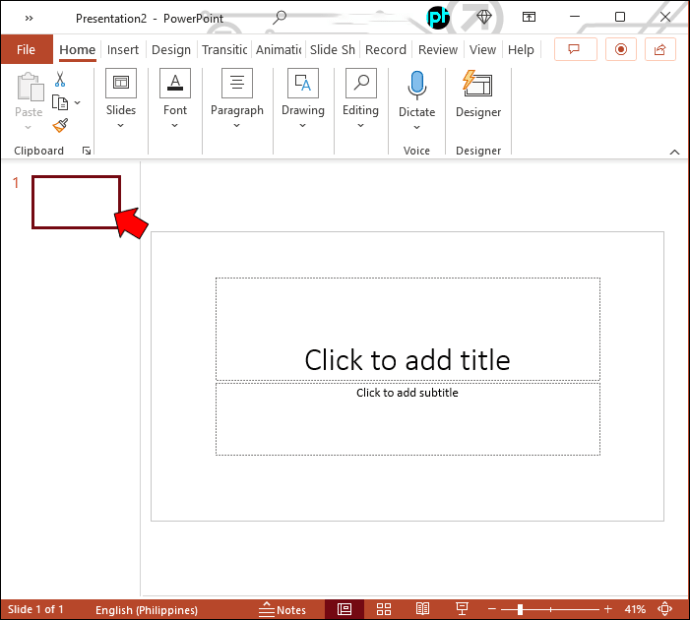690x620 pixels.
Task: Start Dictate with the microphone icon
Action: tap(417, 85)
